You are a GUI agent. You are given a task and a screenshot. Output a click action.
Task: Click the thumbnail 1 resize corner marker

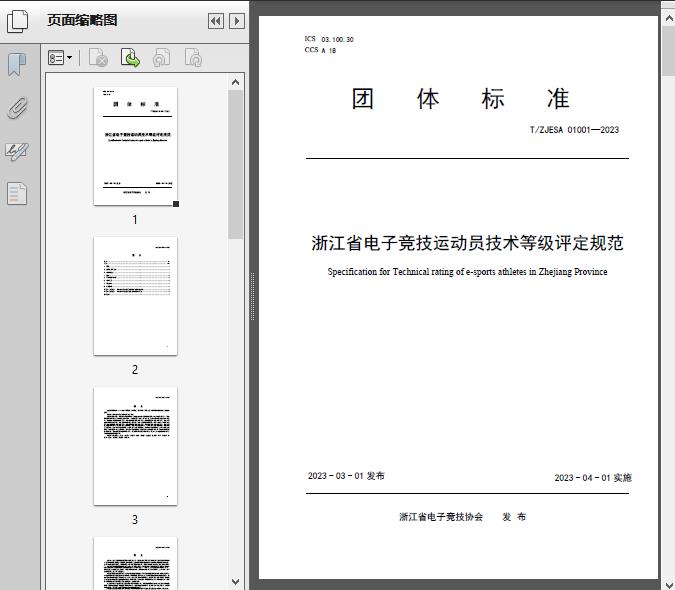click(176, 204)
